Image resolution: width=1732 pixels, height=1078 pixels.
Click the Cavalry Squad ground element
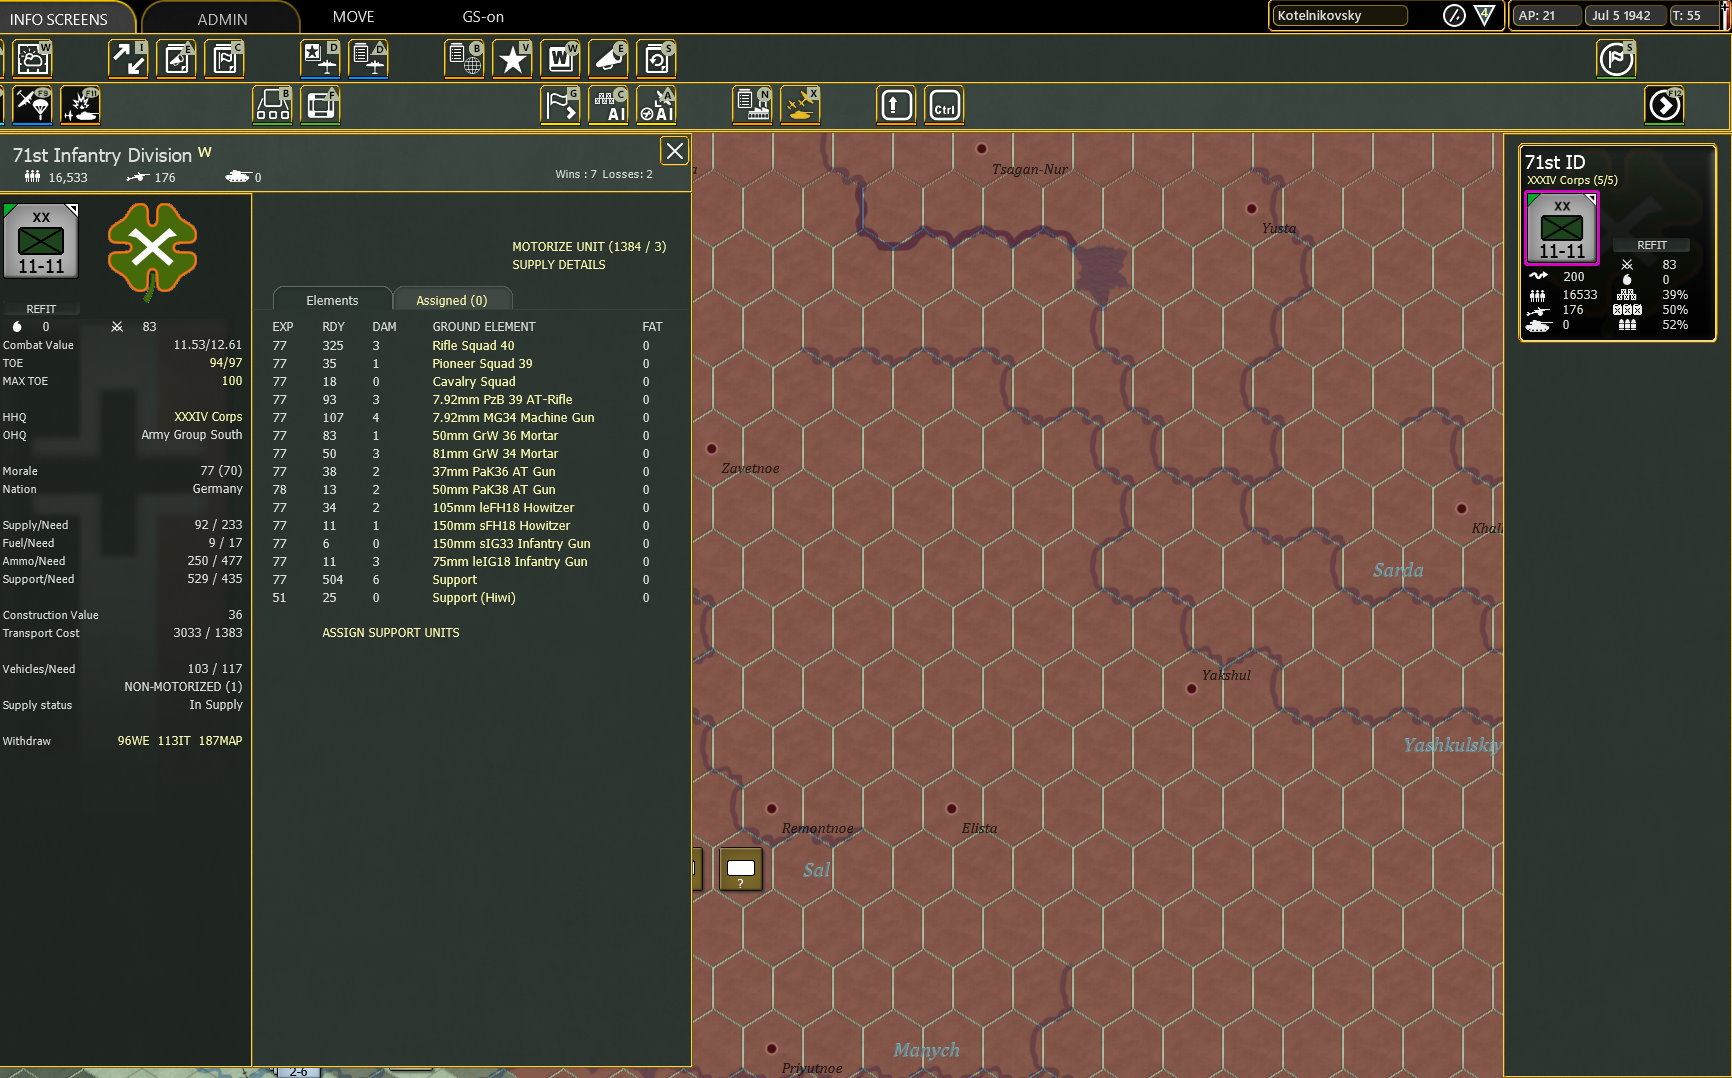[x=474, y=382]
